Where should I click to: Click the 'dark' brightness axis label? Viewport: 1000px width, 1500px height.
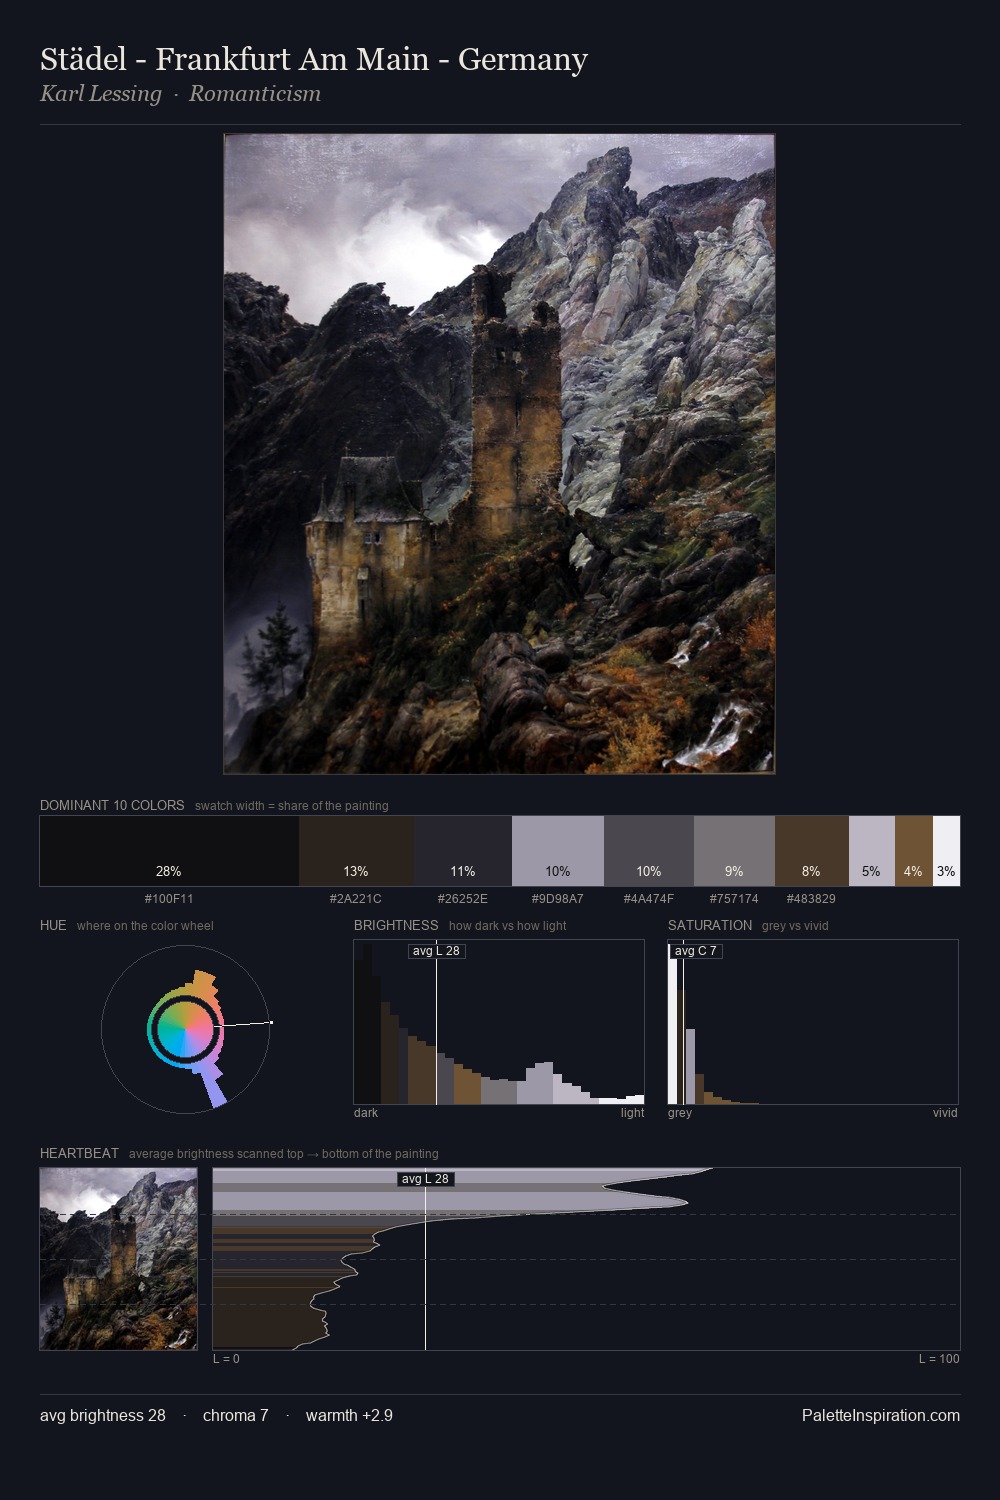pyautogui.click(x=366, y=1113)
